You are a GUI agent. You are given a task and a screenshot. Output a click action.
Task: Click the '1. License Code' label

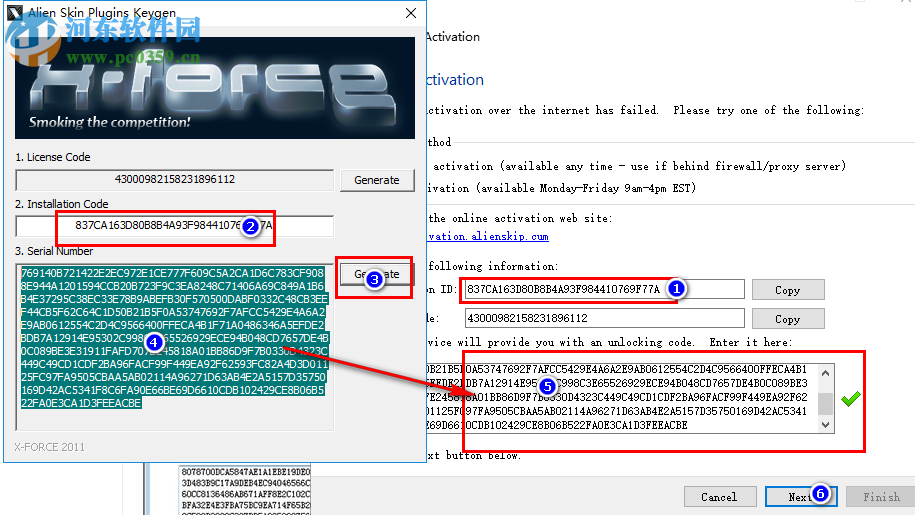[53, 157]
